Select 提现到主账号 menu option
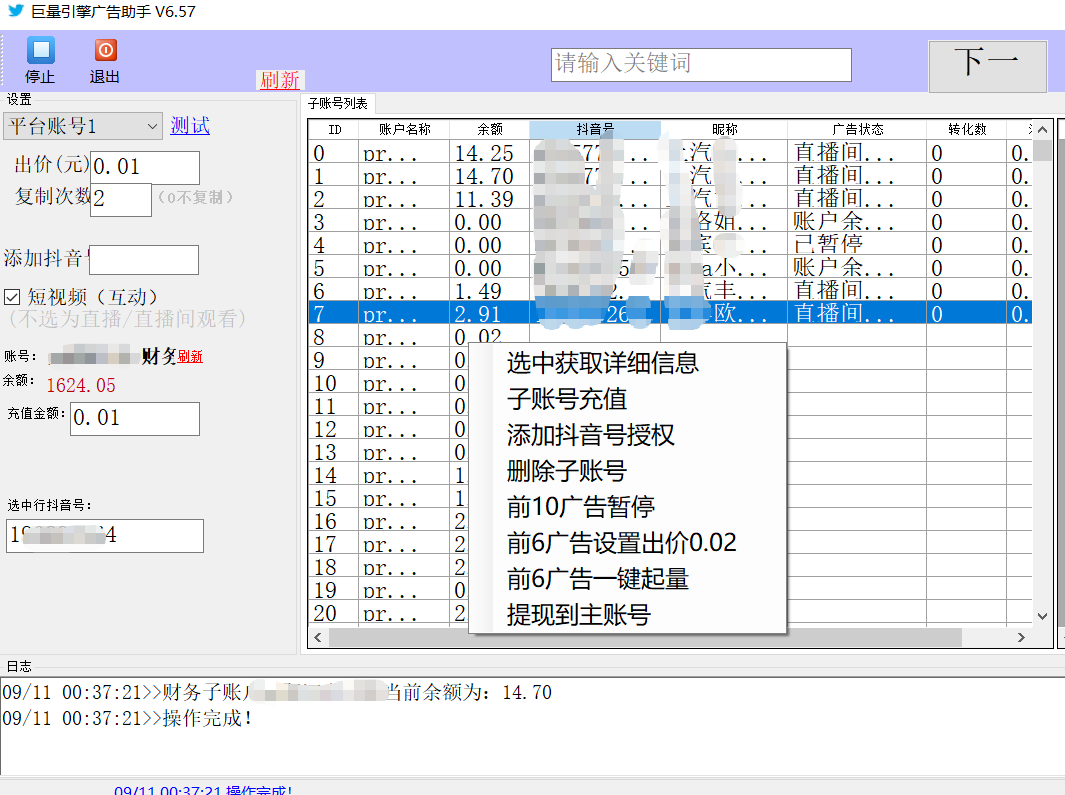Screen dimensions: 1065x795 pyautogui.click(x=578, y=615)
